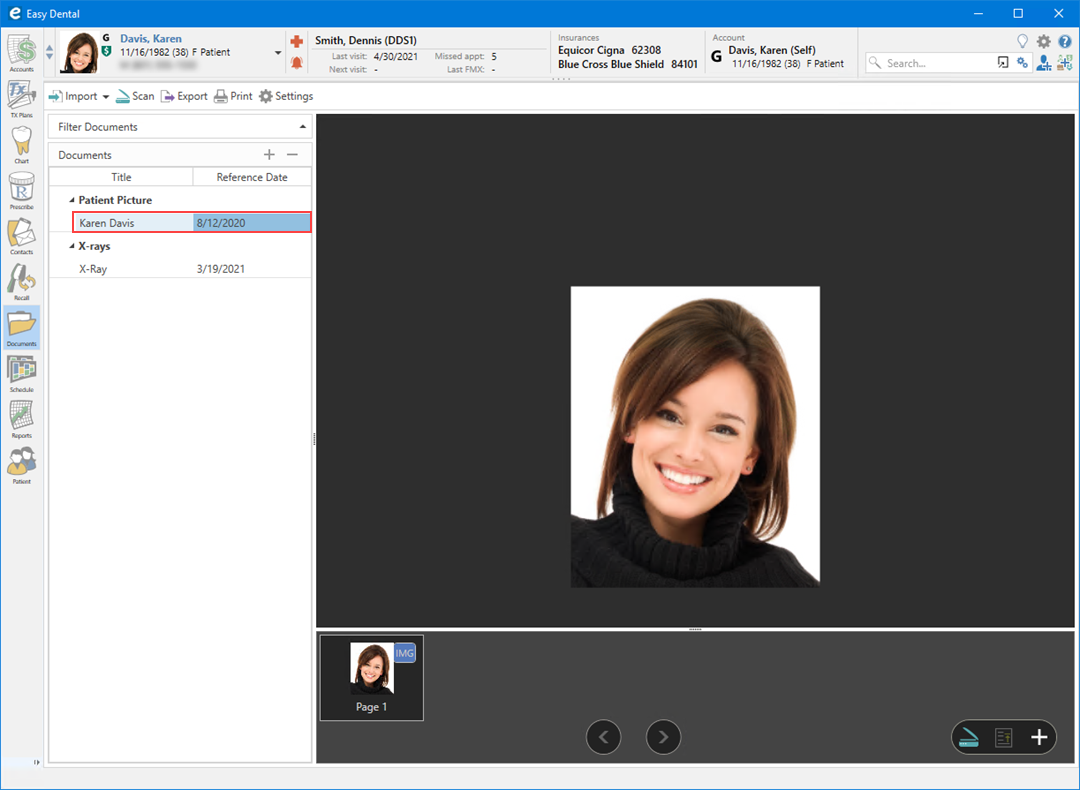Screen dimensions: 1080x790
Task: Collapse the X-rays tree group
Action: (72, 247)
